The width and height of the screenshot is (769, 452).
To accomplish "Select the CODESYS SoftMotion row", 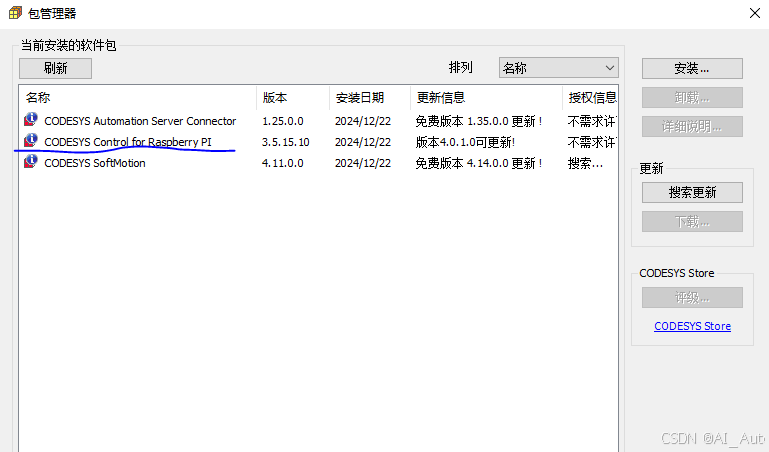I will click(x=318, y=163).
